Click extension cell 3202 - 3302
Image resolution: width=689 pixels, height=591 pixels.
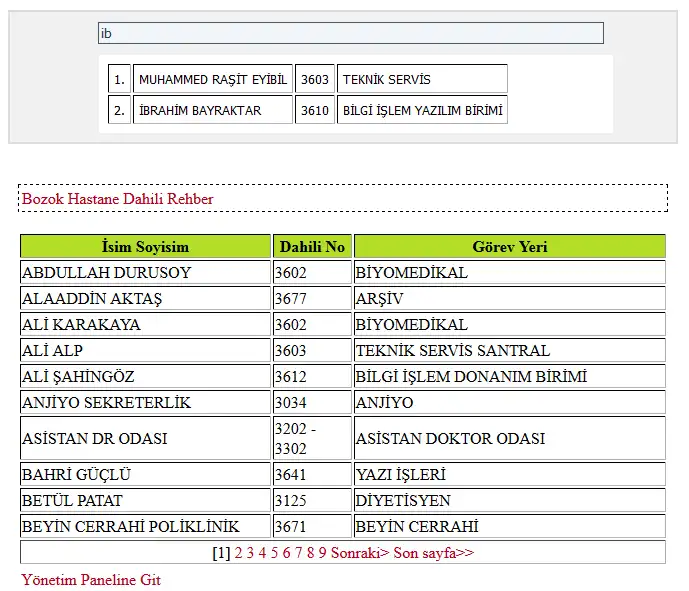(x=312, y=438)
